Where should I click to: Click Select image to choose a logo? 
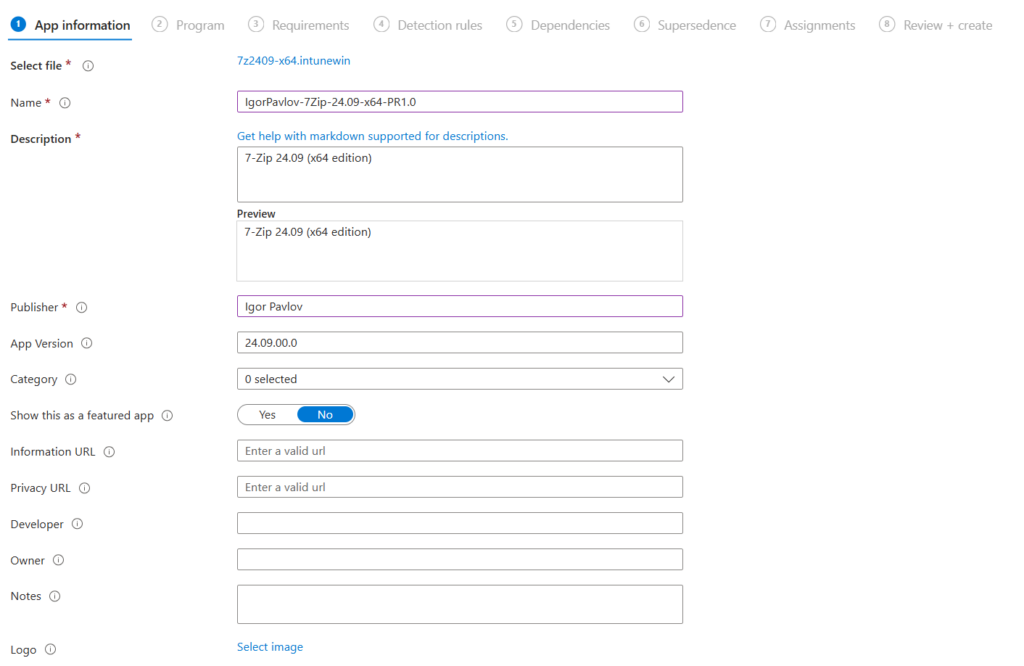pos(270,647)
